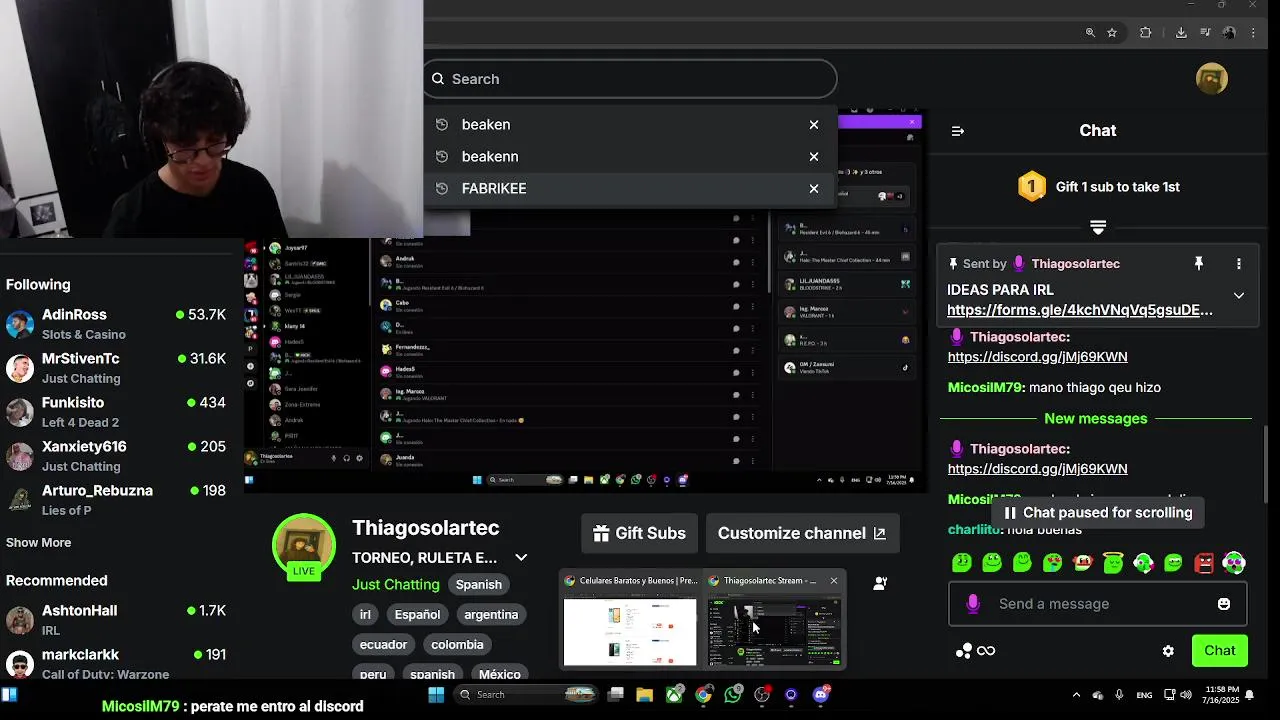
Task: Click the Spanish language tag
Action: coord(479,585)
